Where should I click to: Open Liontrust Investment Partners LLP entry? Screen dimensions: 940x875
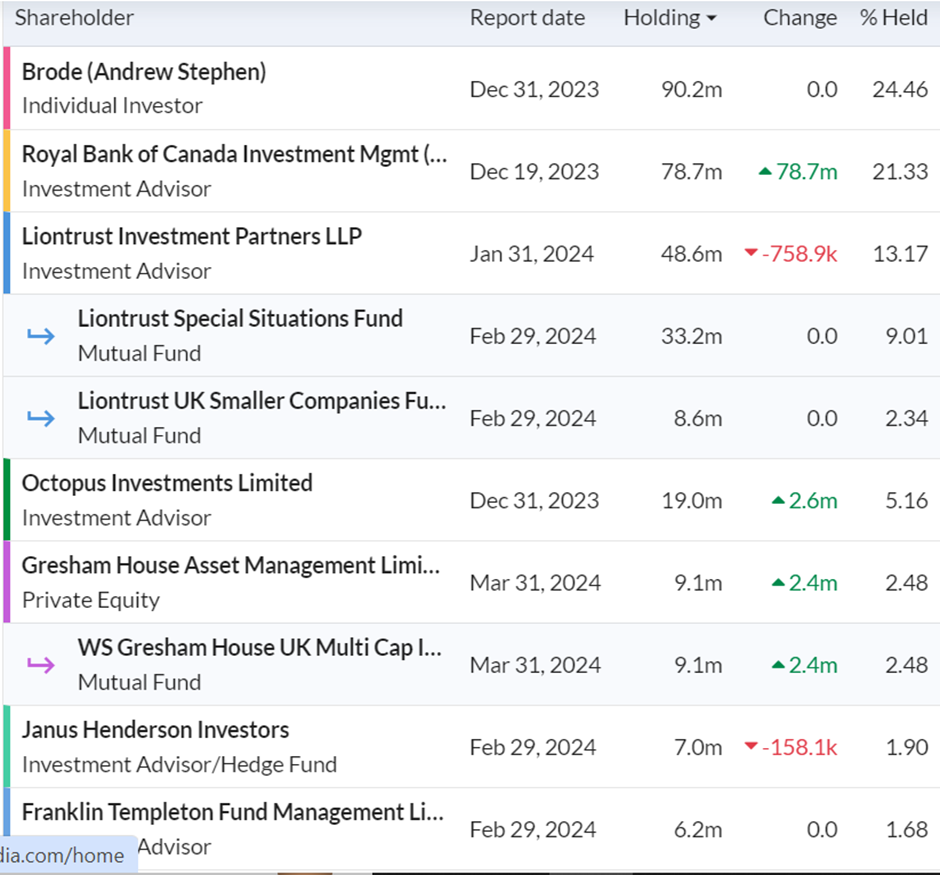(x=192, y=237)
